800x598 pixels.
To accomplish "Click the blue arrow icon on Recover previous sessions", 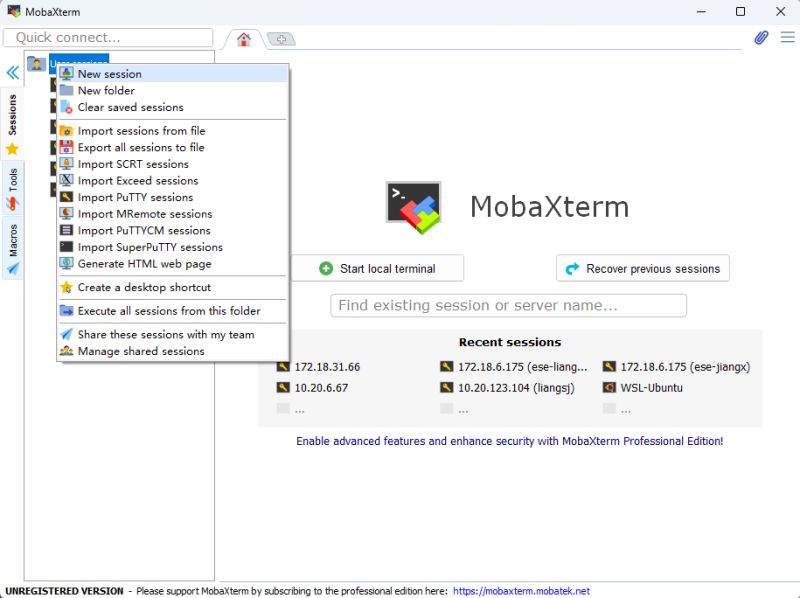I will 572,268.
